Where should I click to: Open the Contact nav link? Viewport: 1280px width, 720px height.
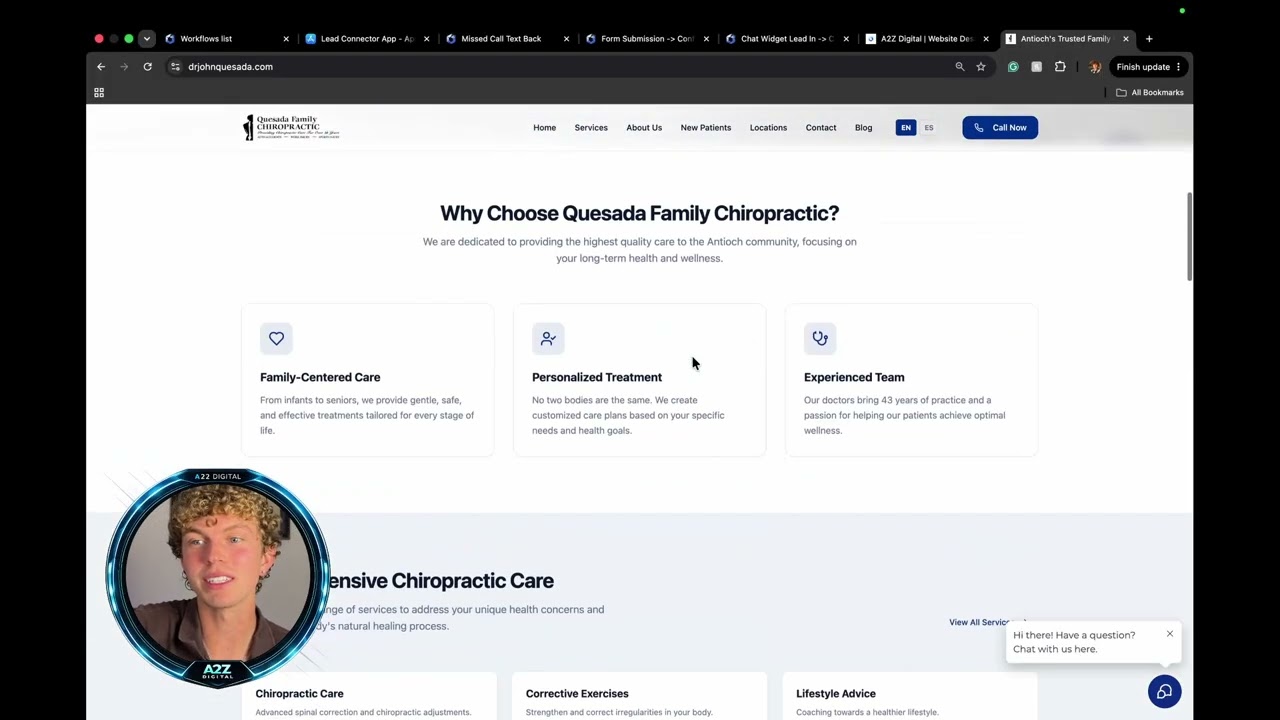[x=821, y=128]
